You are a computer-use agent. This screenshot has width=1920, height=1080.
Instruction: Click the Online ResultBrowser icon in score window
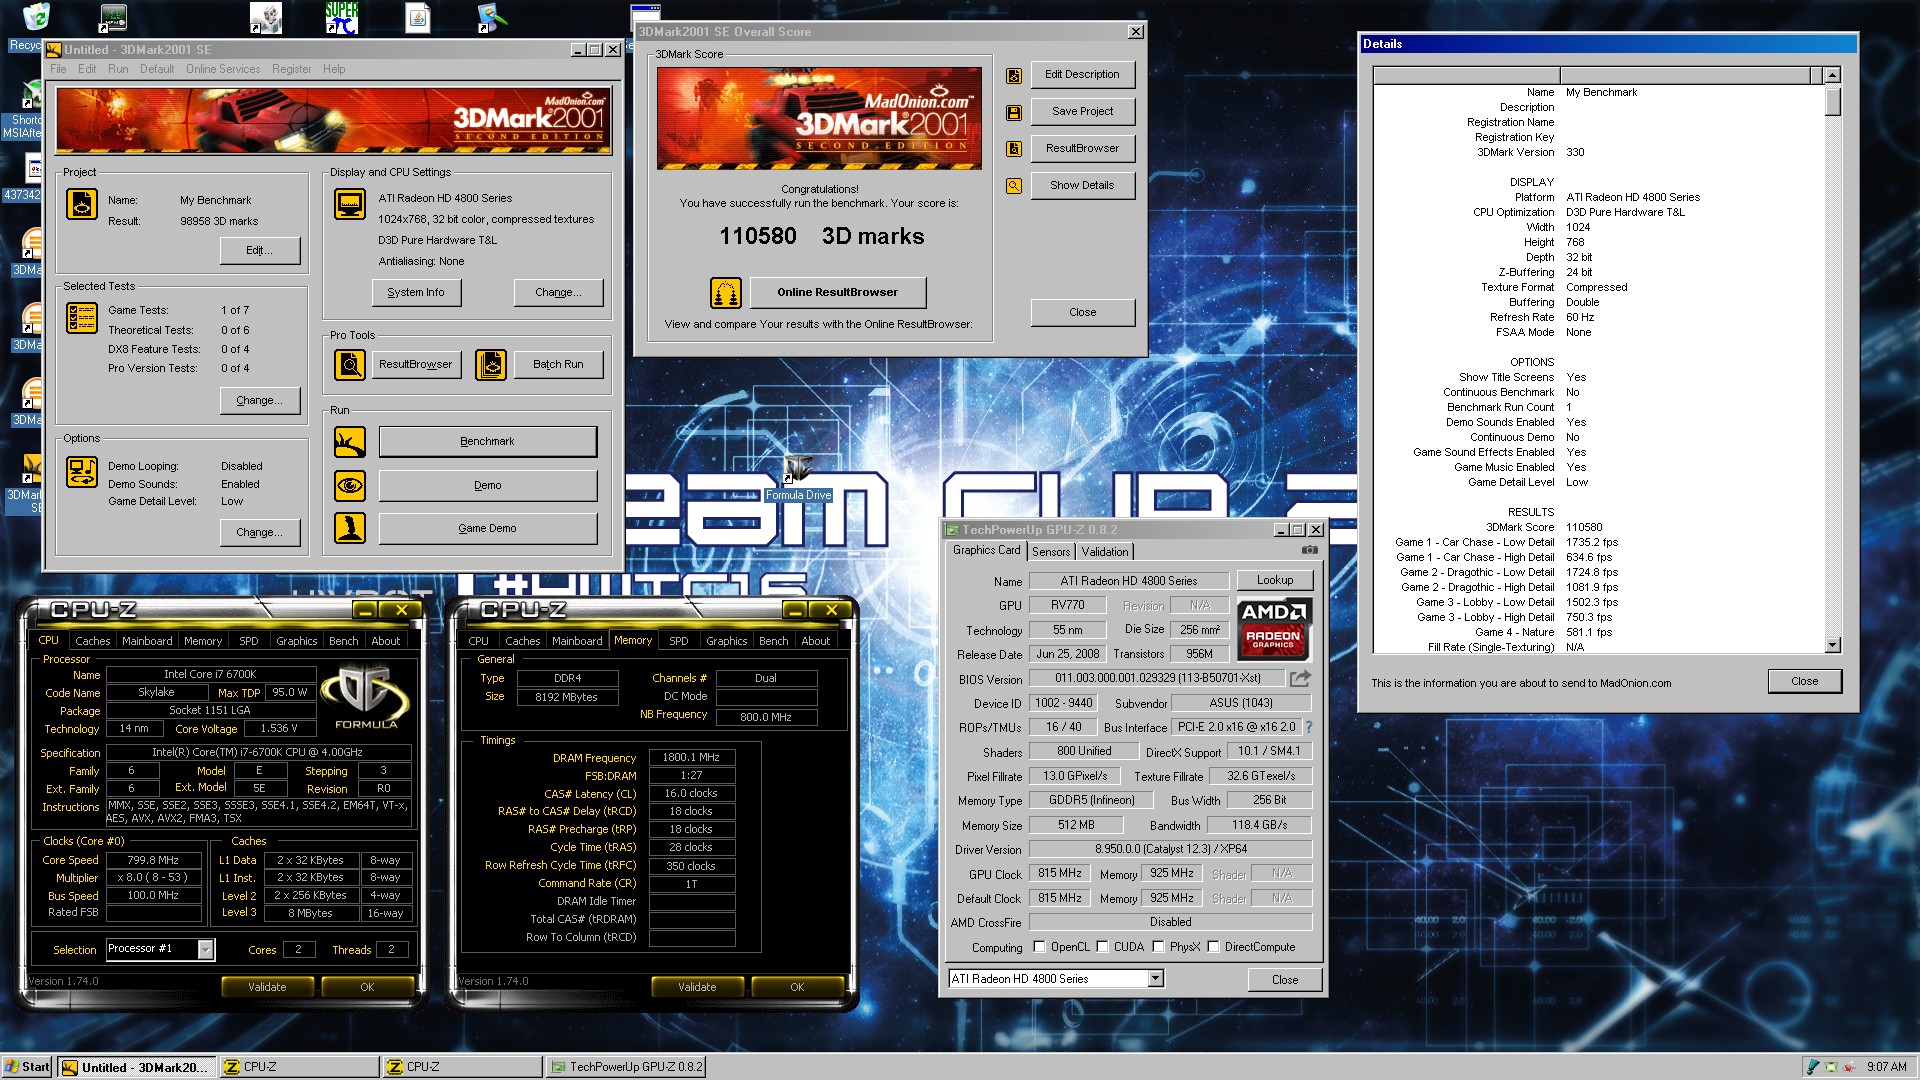pos(726,293)
